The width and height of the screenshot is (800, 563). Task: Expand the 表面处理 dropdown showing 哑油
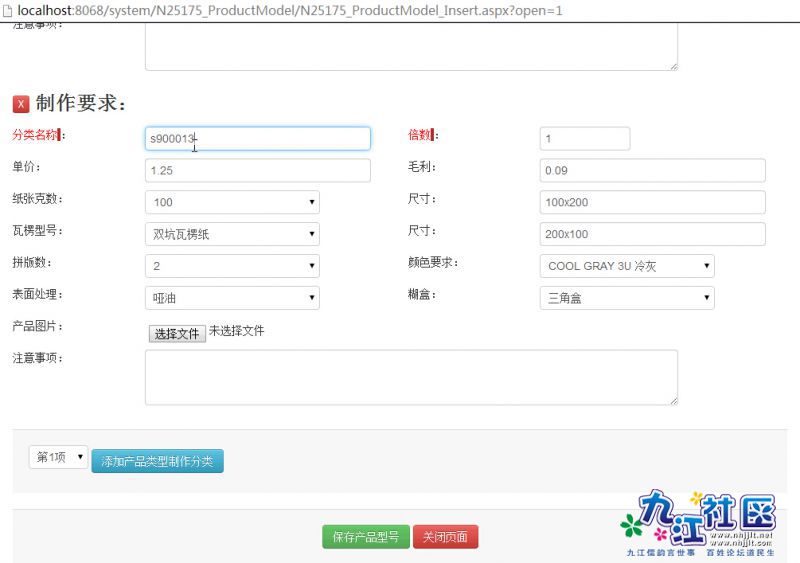pos(232,298)
